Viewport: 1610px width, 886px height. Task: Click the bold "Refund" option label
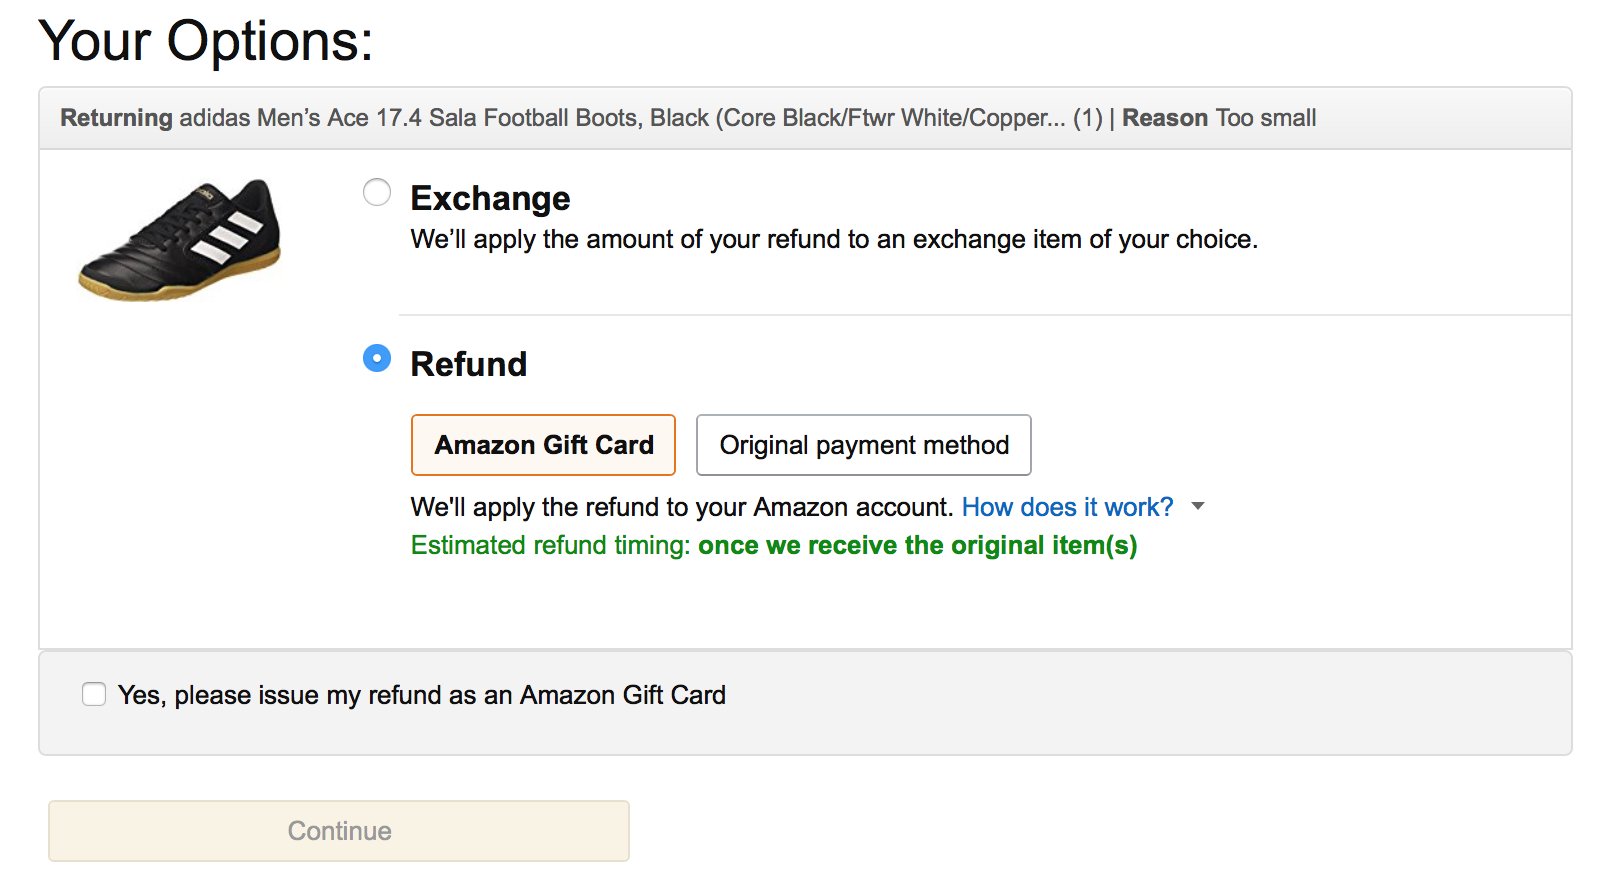click(x=468, y=364)
